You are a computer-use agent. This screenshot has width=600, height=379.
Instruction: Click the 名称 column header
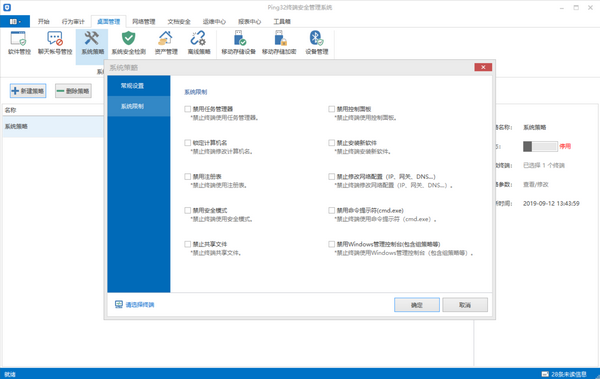(53, 110)
